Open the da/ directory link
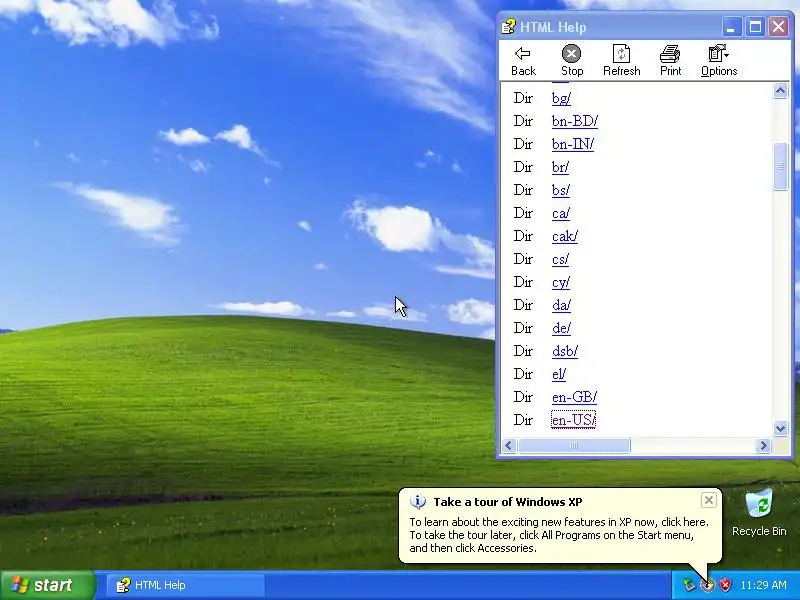The width and height of the screenshot is (800, 600). point(561,305)
